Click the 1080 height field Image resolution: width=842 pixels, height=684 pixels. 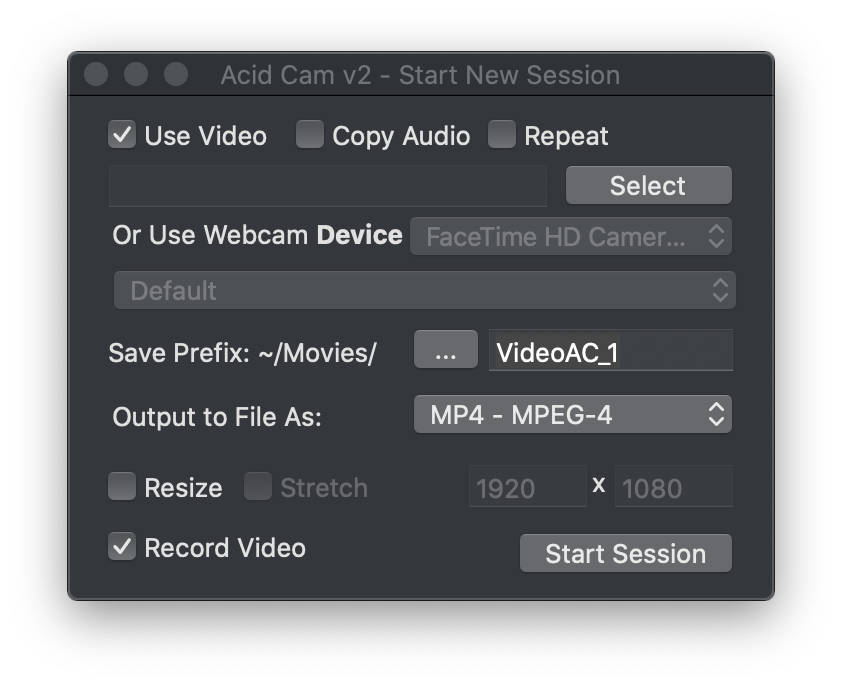coord(672,488)
